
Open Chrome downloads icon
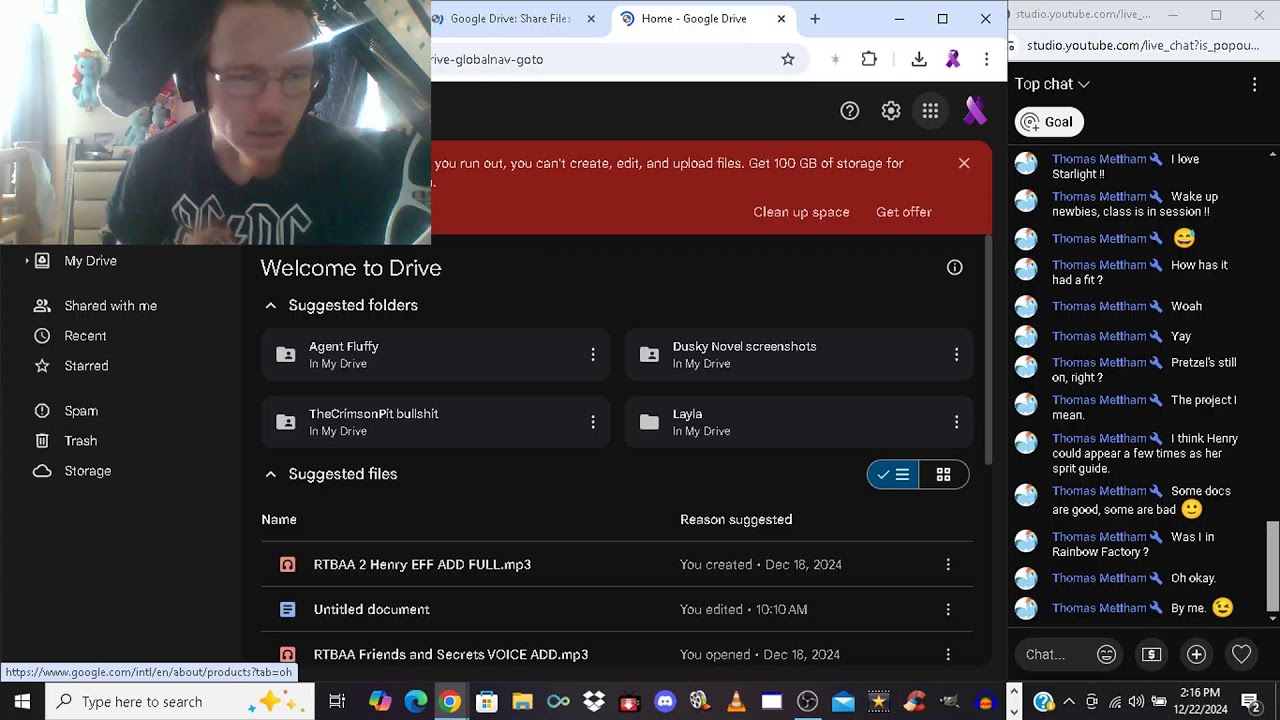coord(919,59)
